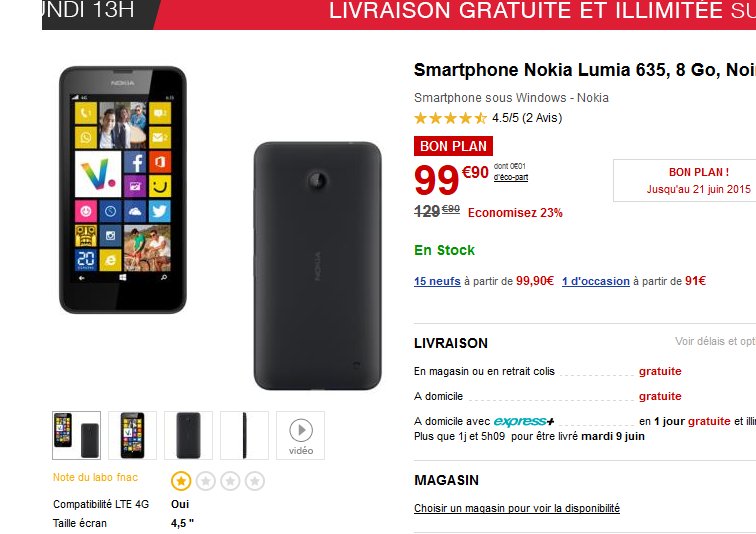Screen dimensions: 756x534
Task: Open the 15 neufs offers link
Action: click(437, 281)
